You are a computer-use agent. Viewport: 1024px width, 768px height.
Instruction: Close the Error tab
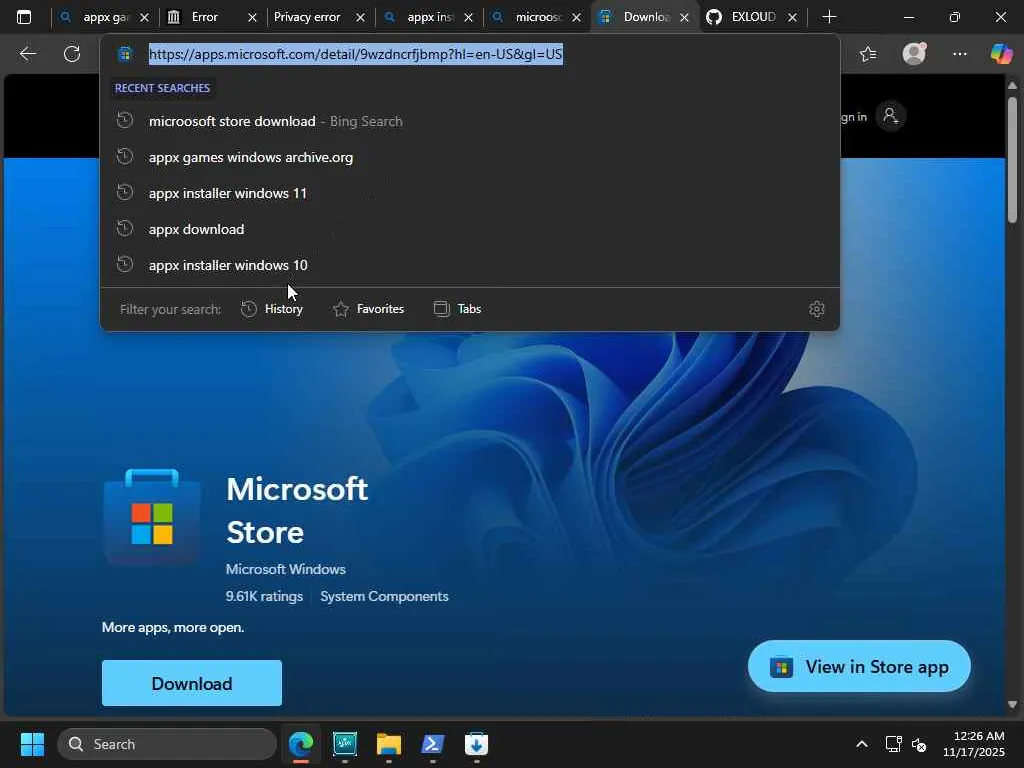tap(252, 18)
